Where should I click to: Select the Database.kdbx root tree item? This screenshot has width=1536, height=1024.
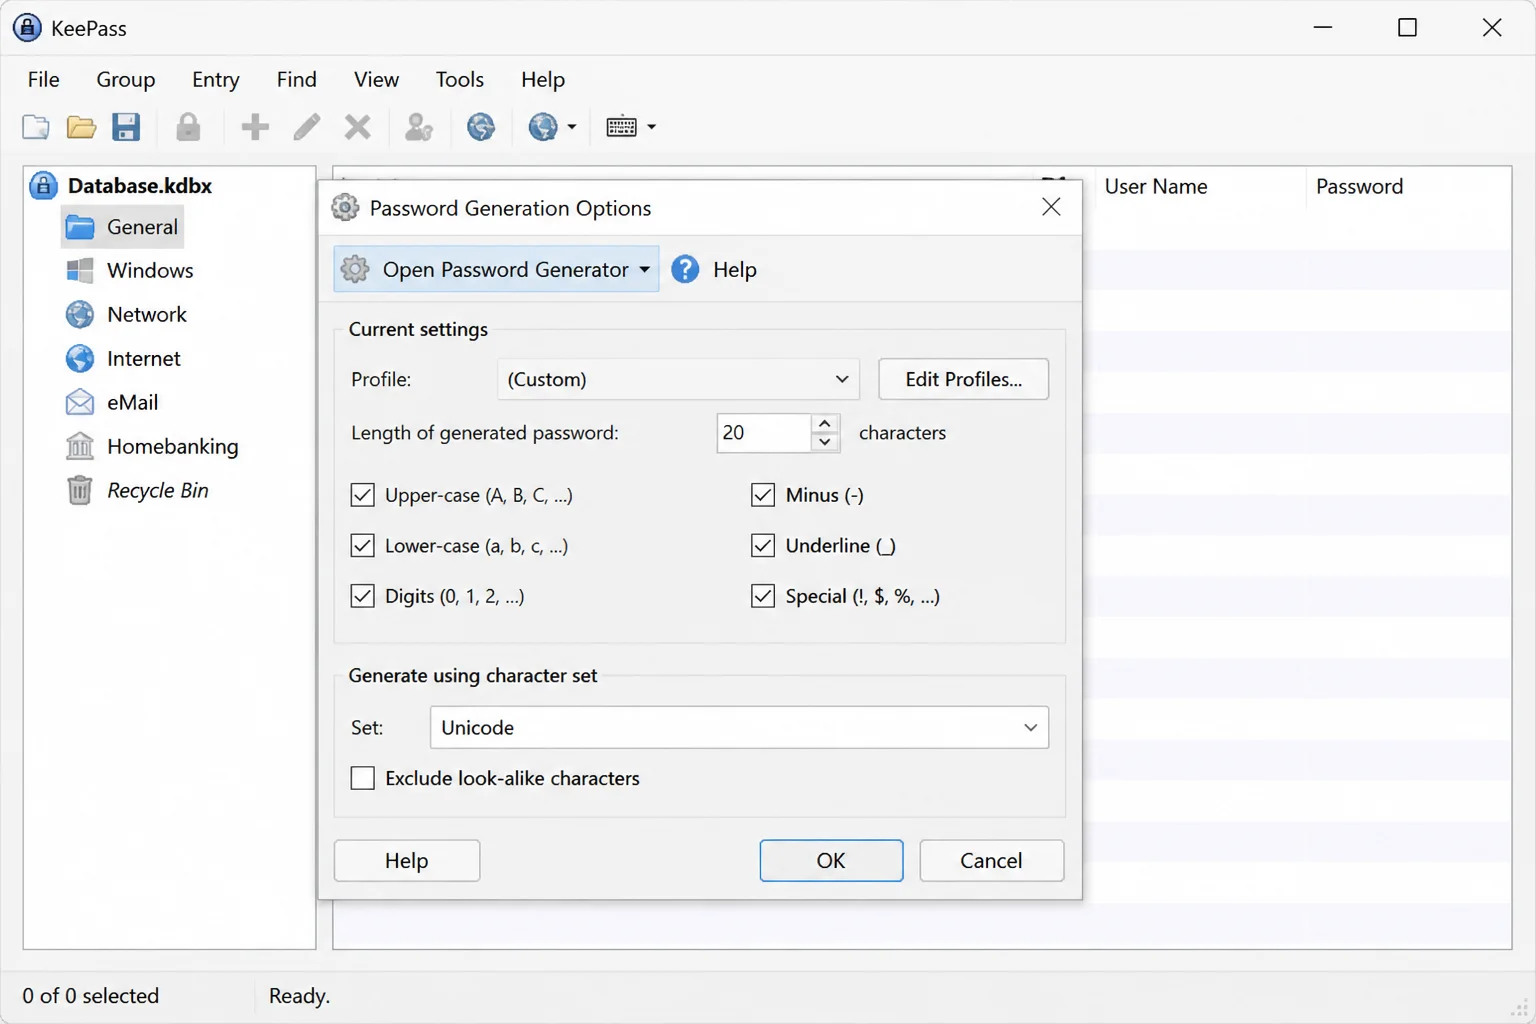[140, 185]
